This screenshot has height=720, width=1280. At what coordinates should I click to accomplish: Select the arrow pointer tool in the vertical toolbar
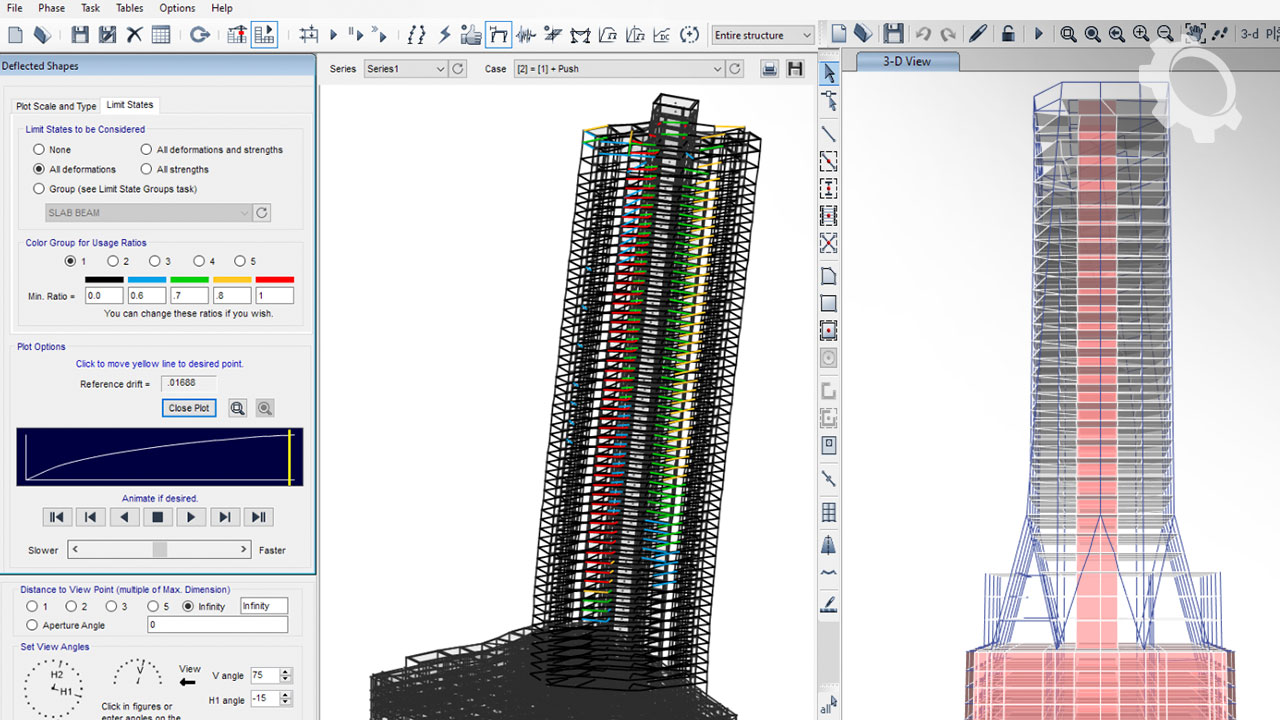829,74
